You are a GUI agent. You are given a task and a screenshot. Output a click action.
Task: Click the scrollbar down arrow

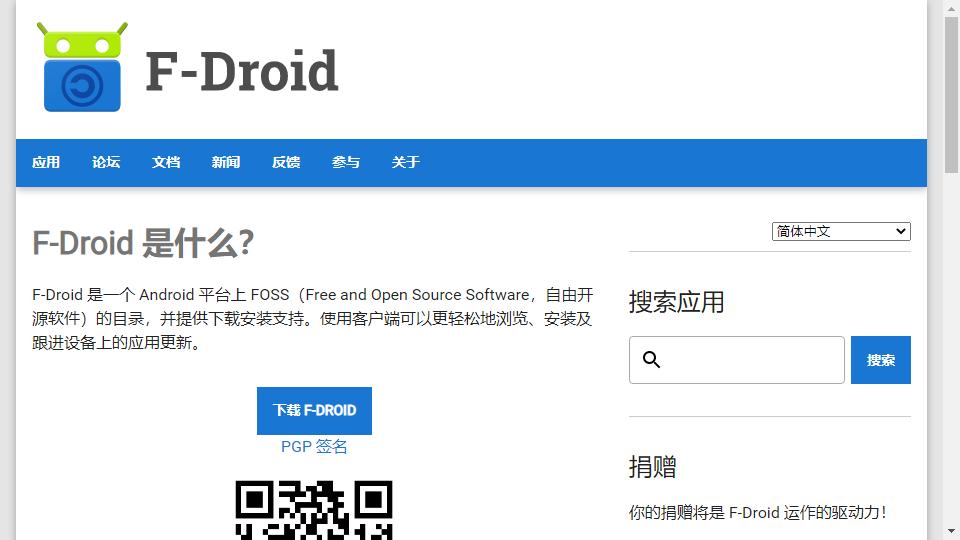[x=951, y=531]
